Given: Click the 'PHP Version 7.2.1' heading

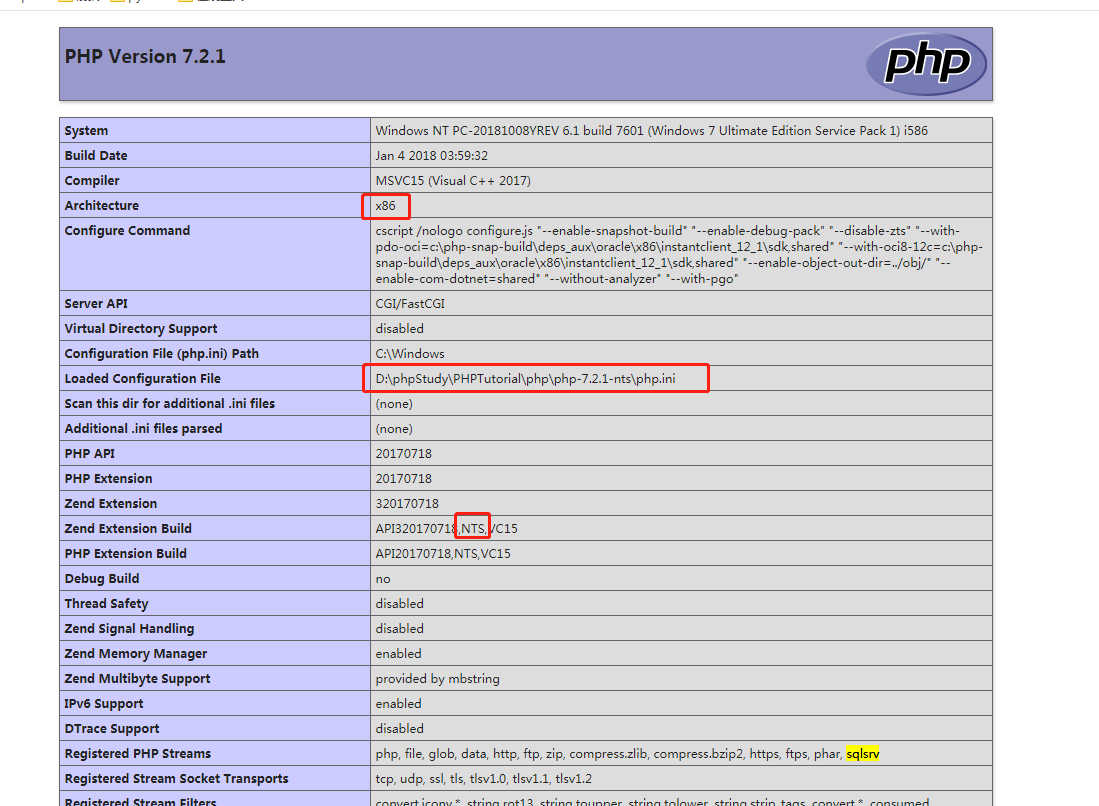Looking at the screenshot, I should click(145, 57).
